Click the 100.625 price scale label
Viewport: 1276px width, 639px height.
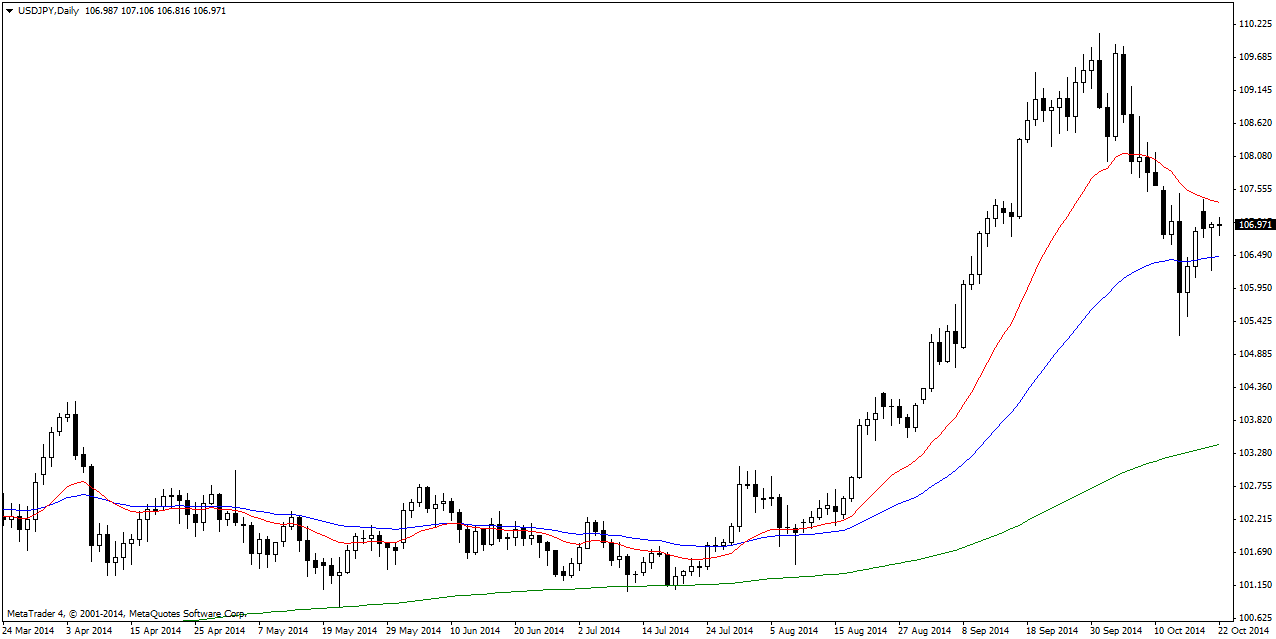(1255, 618)
